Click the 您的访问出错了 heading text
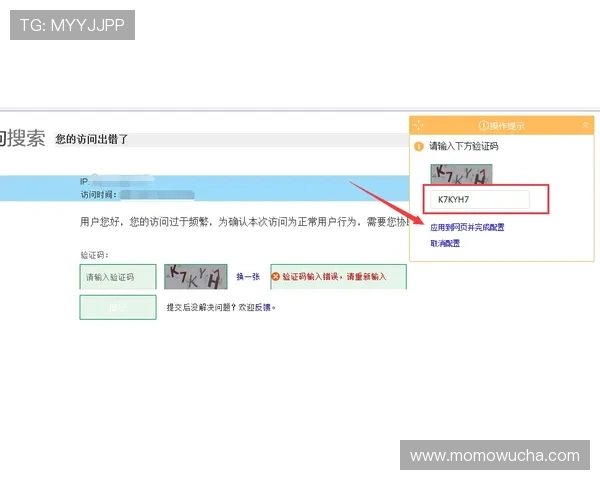 pos(91,139)
